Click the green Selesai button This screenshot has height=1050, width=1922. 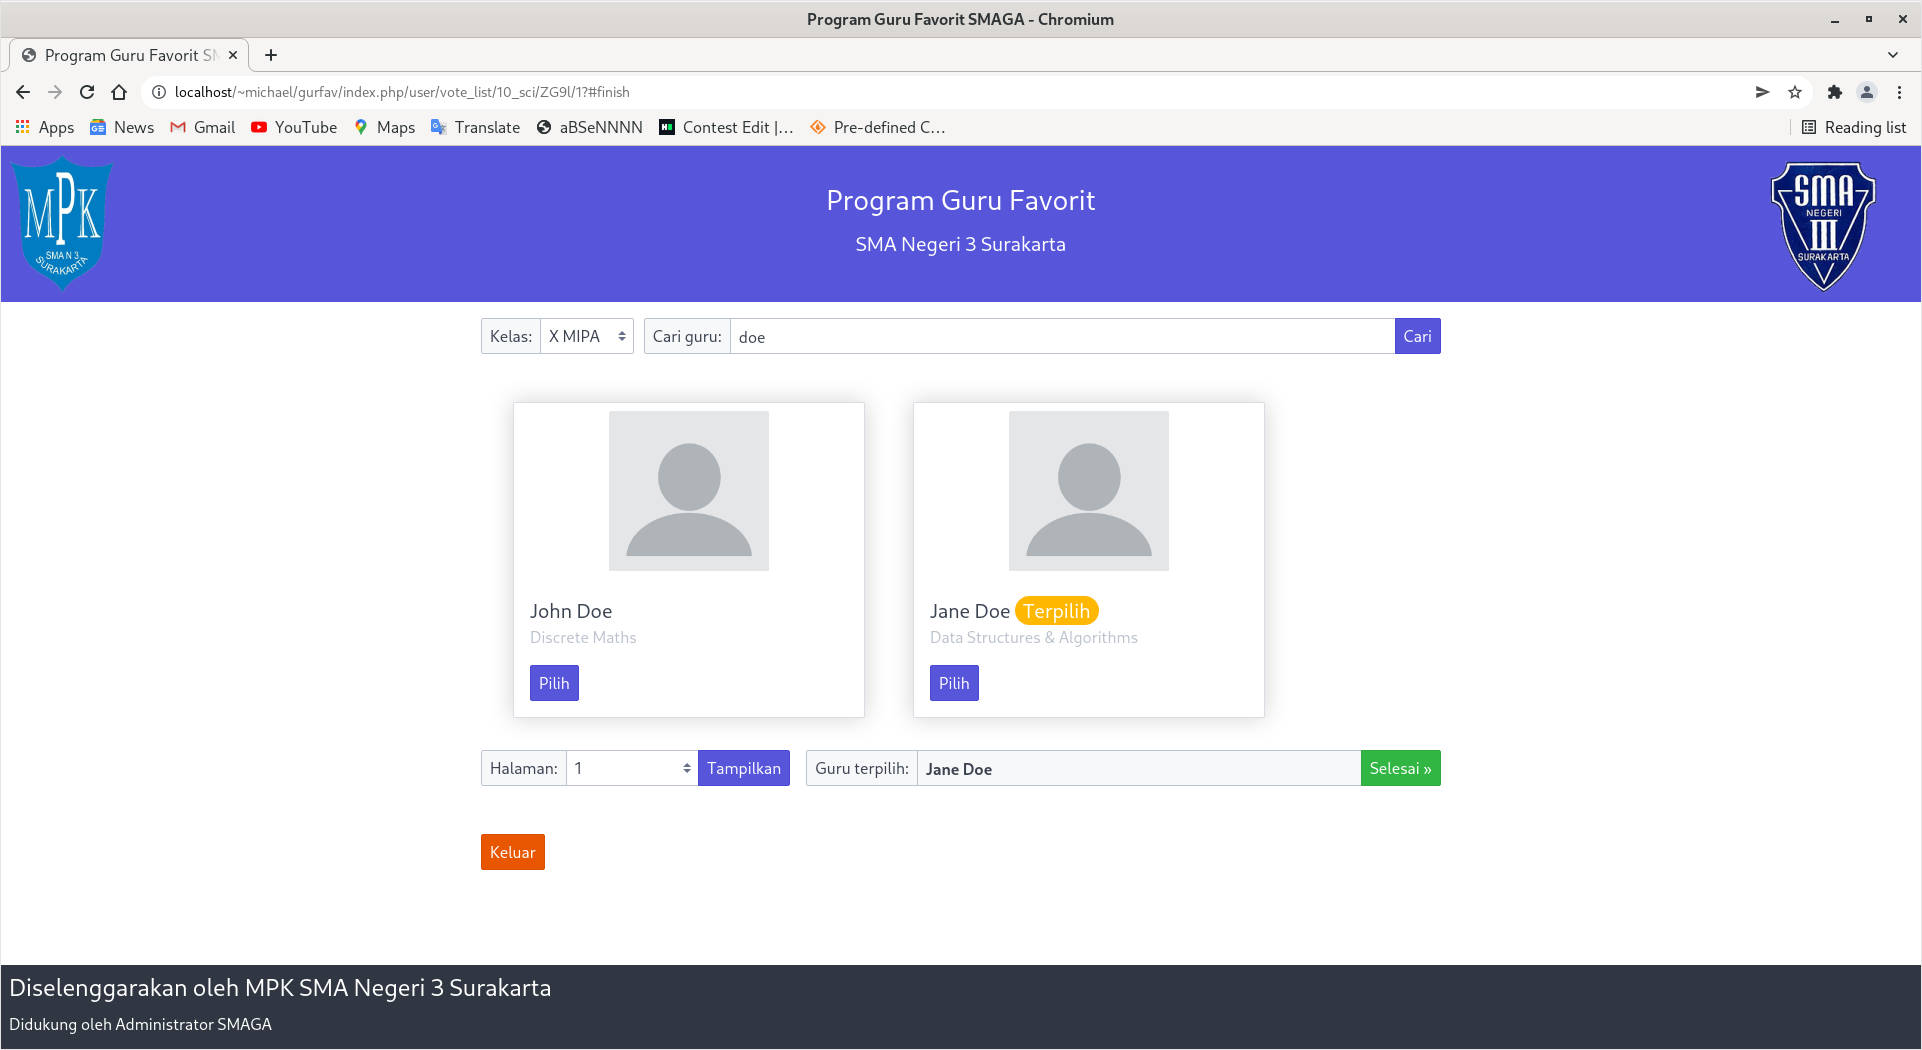pyautogui.click(x=1400, y=769)
